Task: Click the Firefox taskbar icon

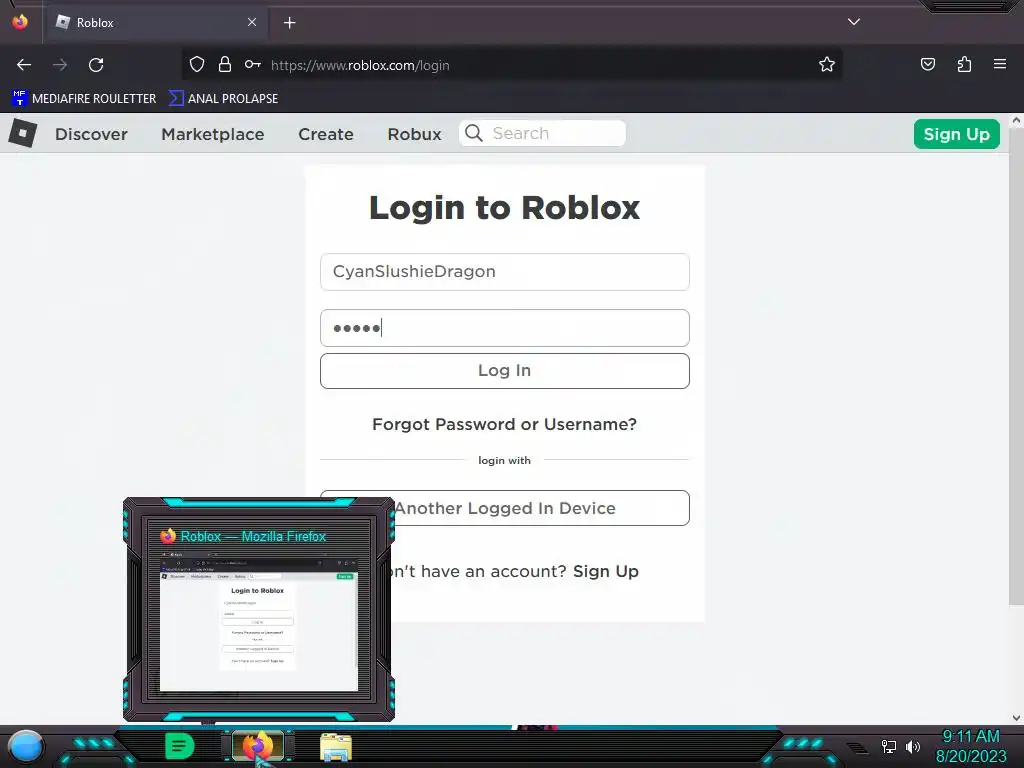Action: pos(258,746)
